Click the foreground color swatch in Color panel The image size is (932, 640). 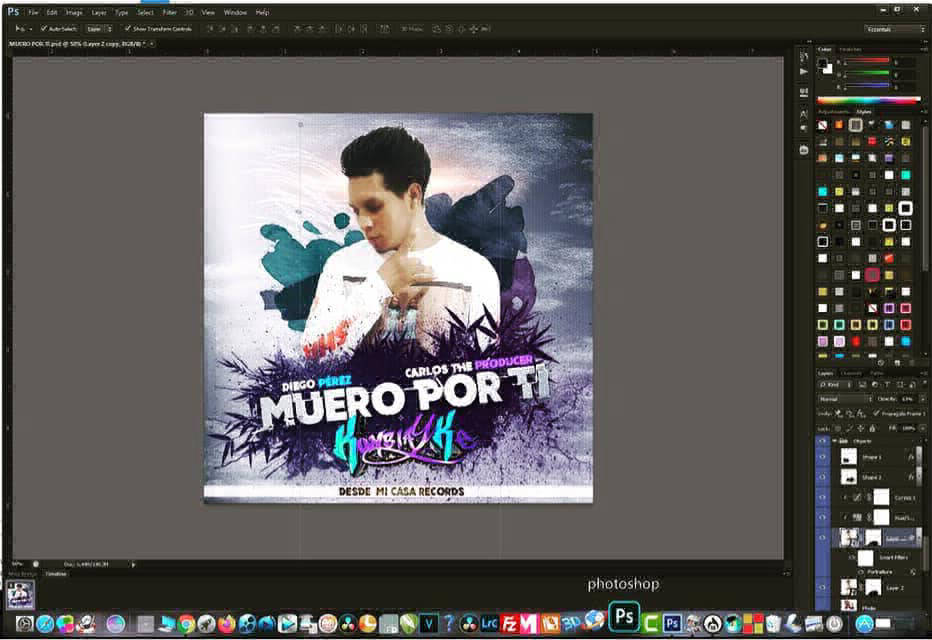coord(823,64)
